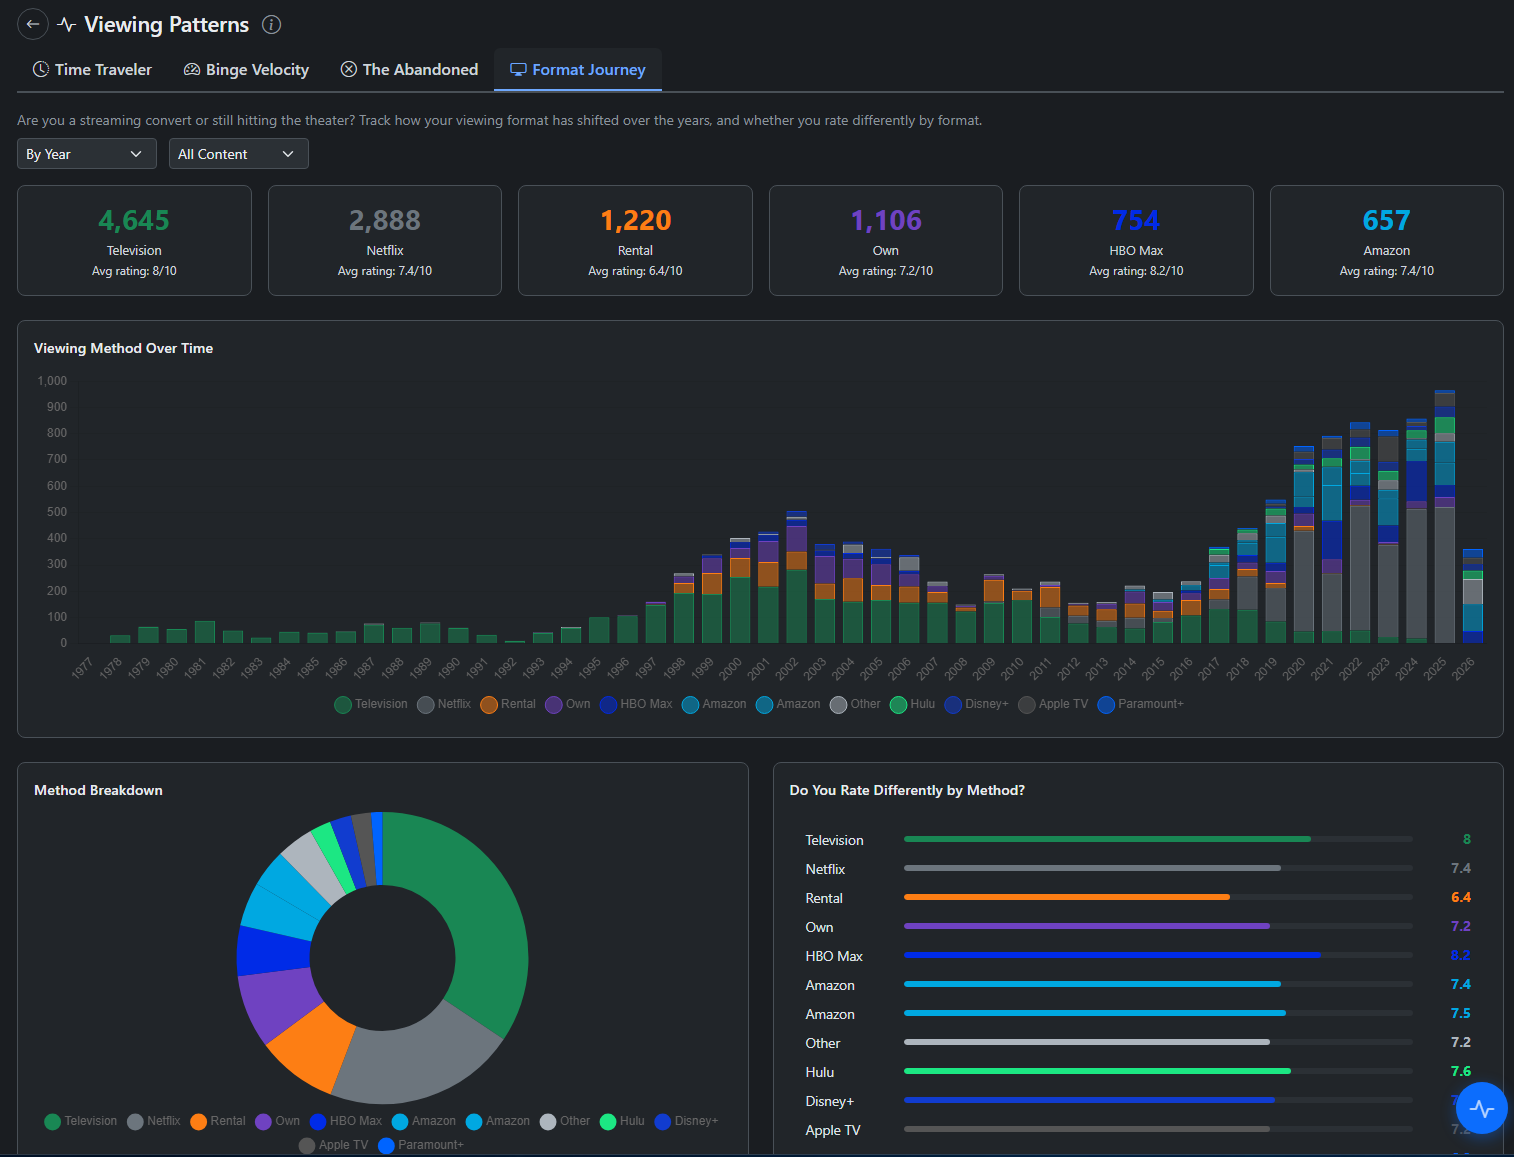Click the clock icon on Time Traveler
1514x1157 pixels.
point(41,69)
